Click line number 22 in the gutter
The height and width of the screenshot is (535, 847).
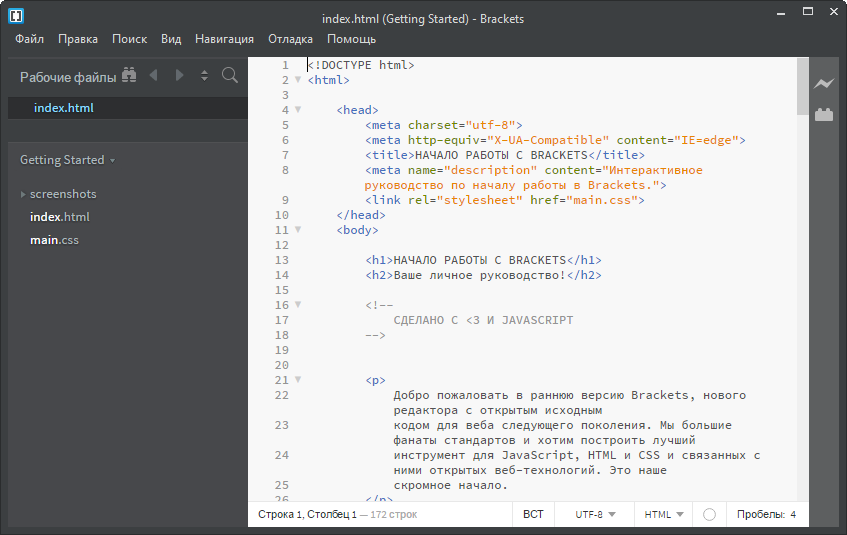coord(281,395)
